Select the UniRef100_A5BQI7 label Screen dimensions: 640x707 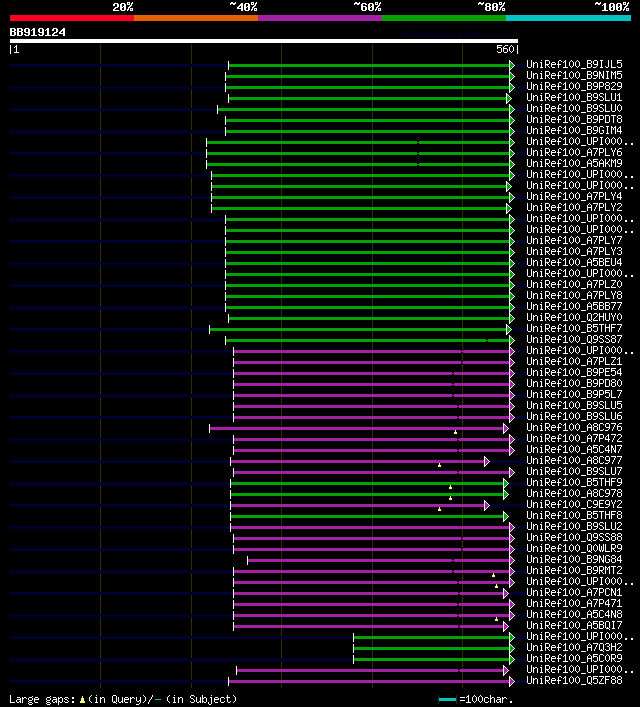click(574, 625)
